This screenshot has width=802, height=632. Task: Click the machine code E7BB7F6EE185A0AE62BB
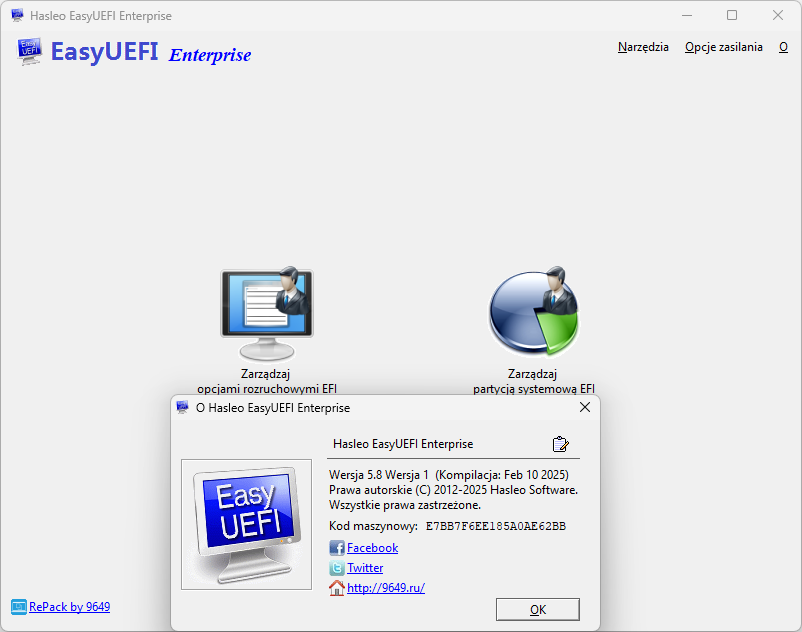(496, 526)
